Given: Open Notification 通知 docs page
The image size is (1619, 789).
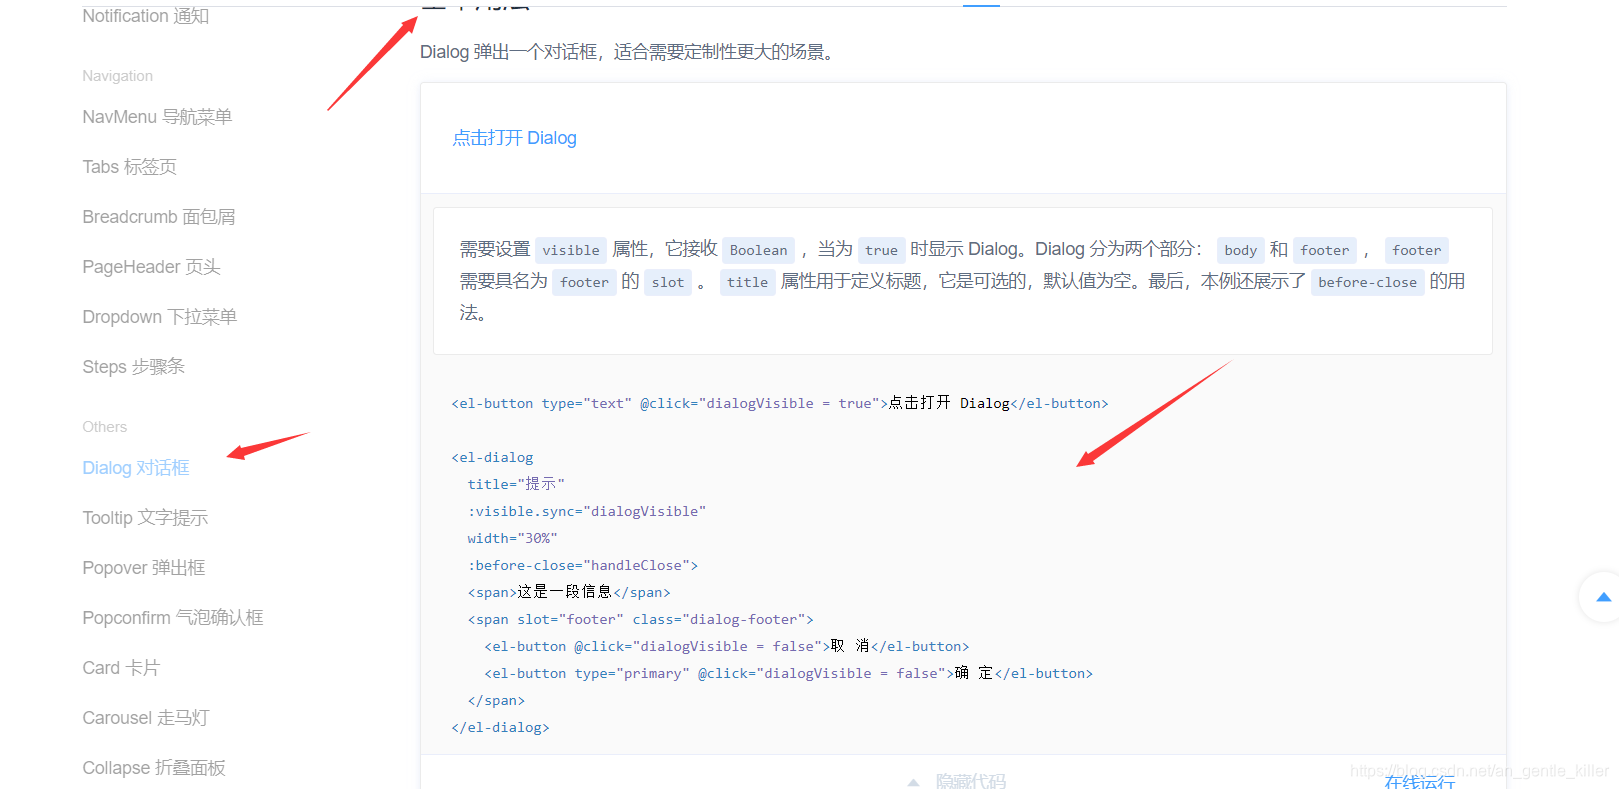Looking at the screenshot, I should pos(146,15).
